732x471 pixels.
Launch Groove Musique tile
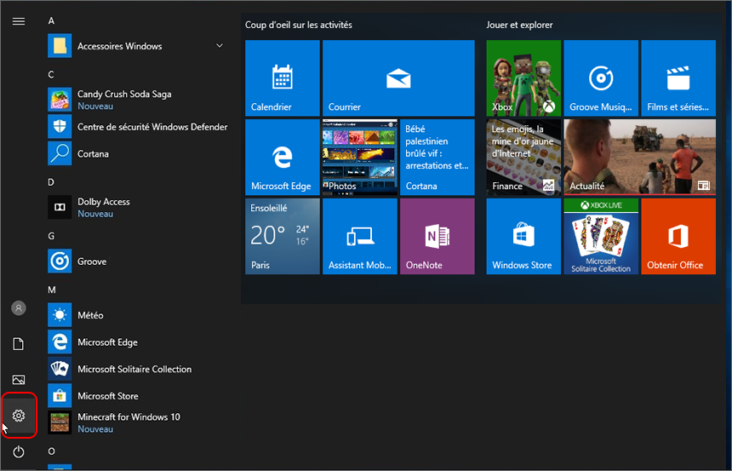[x=601, y=78]
